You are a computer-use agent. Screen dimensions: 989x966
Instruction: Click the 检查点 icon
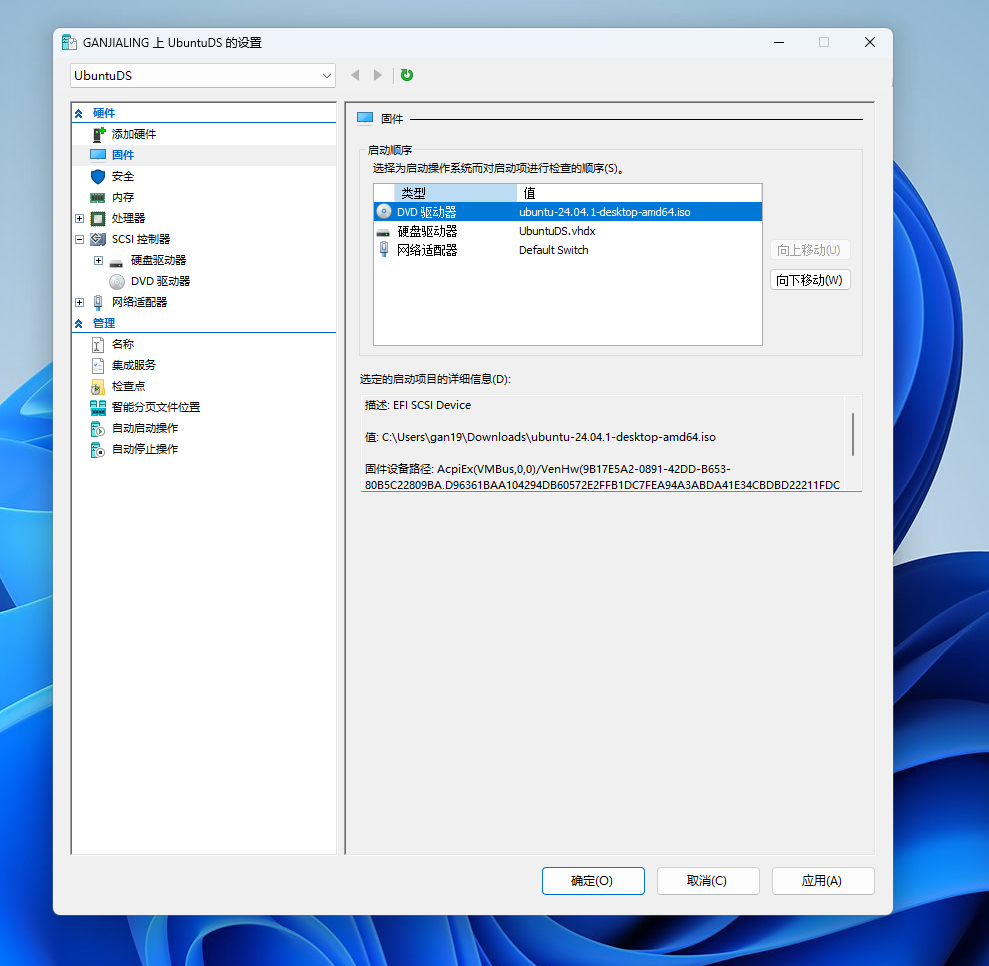pyautogui.click(x=98, y=387)
